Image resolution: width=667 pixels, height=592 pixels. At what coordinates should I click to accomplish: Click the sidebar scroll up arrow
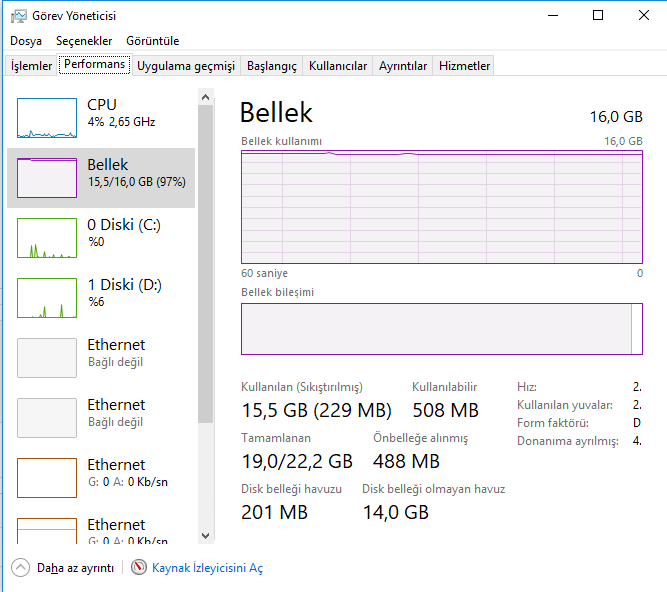point(206,98)
